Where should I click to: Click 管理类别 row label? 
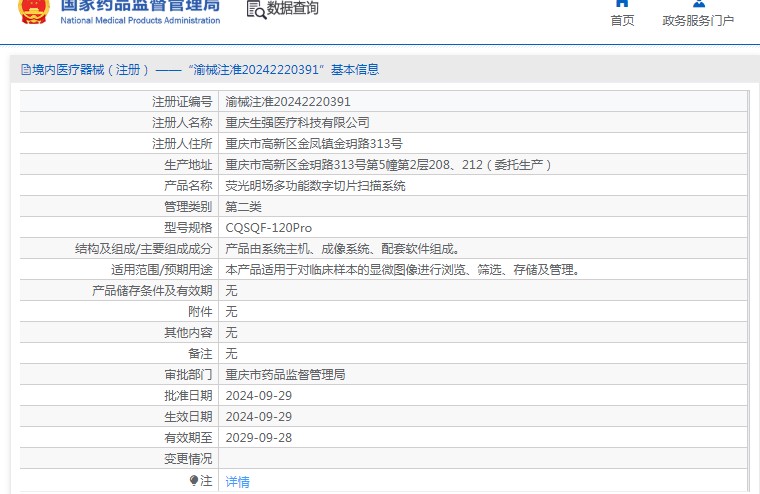click(x=188, y=207)
